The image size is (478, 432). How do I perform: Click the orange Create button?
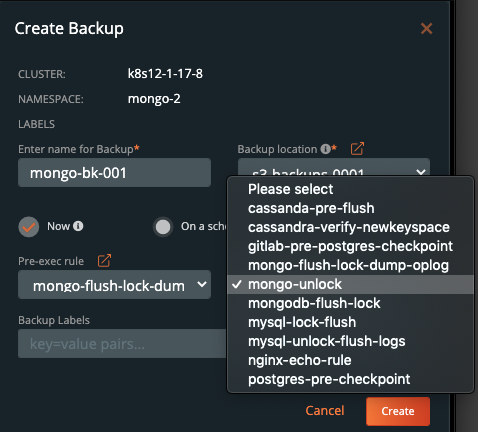398,411
